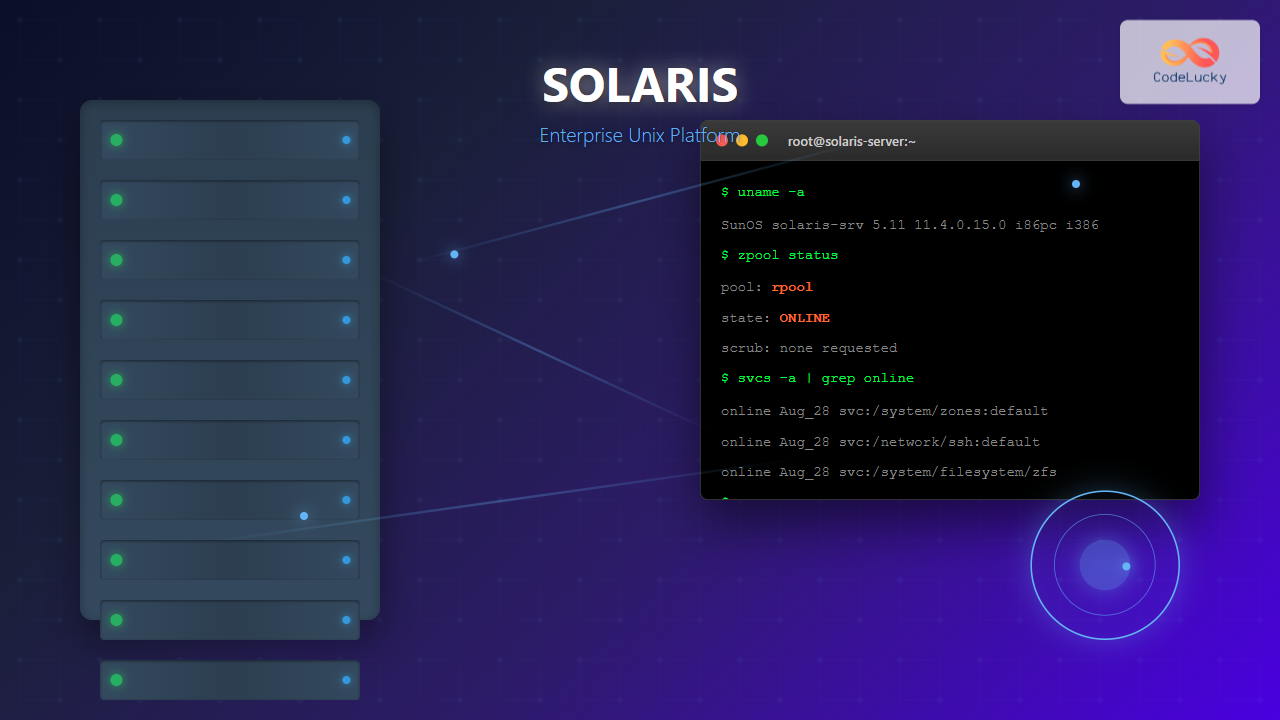Click the CodeLucky infinity logo
Viewport: 1280px width, 720px height.
click(x=1189, y=52)
